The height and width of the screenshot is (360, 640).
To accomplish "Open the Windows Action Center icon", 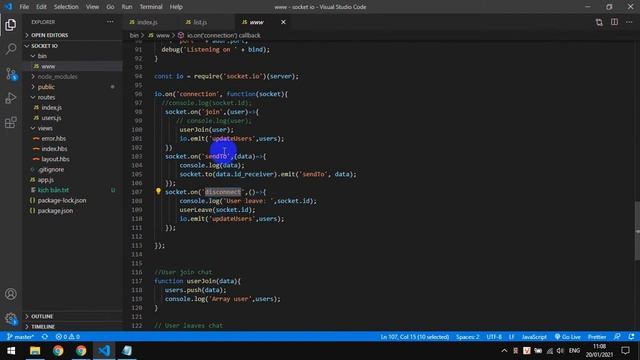I will [625, 351].
